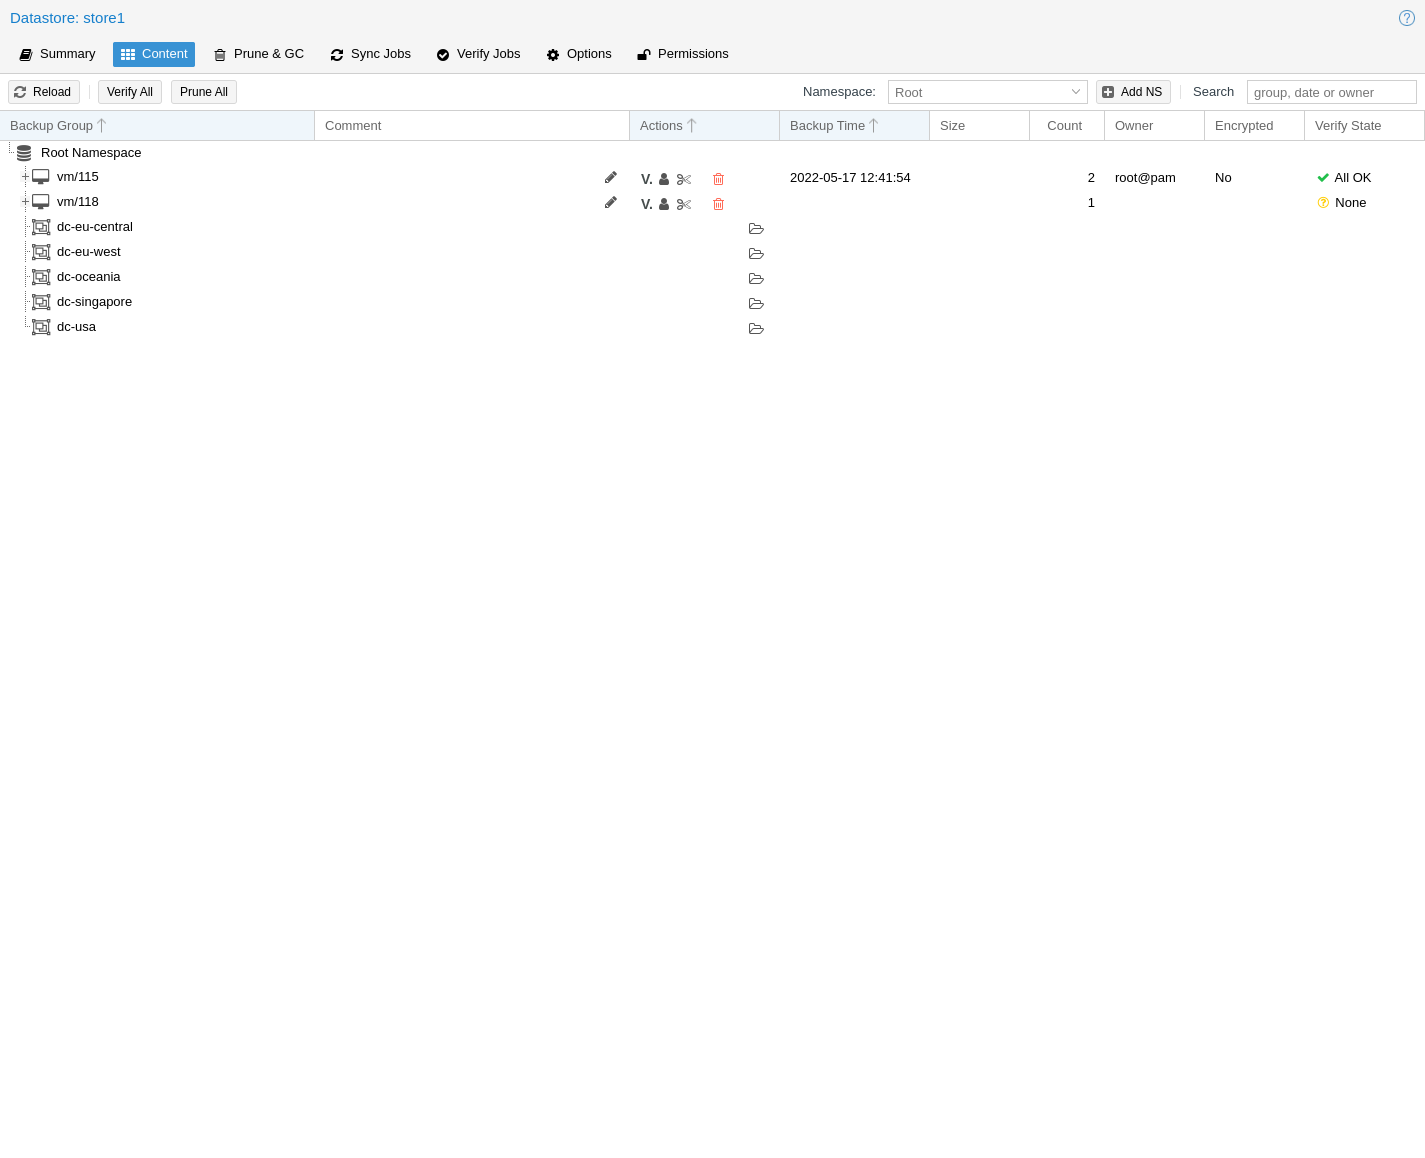Click the Add NS button
The height and width of the screenshot is (1158, 1425).
pyautogui.click(x=1133, y=92)
